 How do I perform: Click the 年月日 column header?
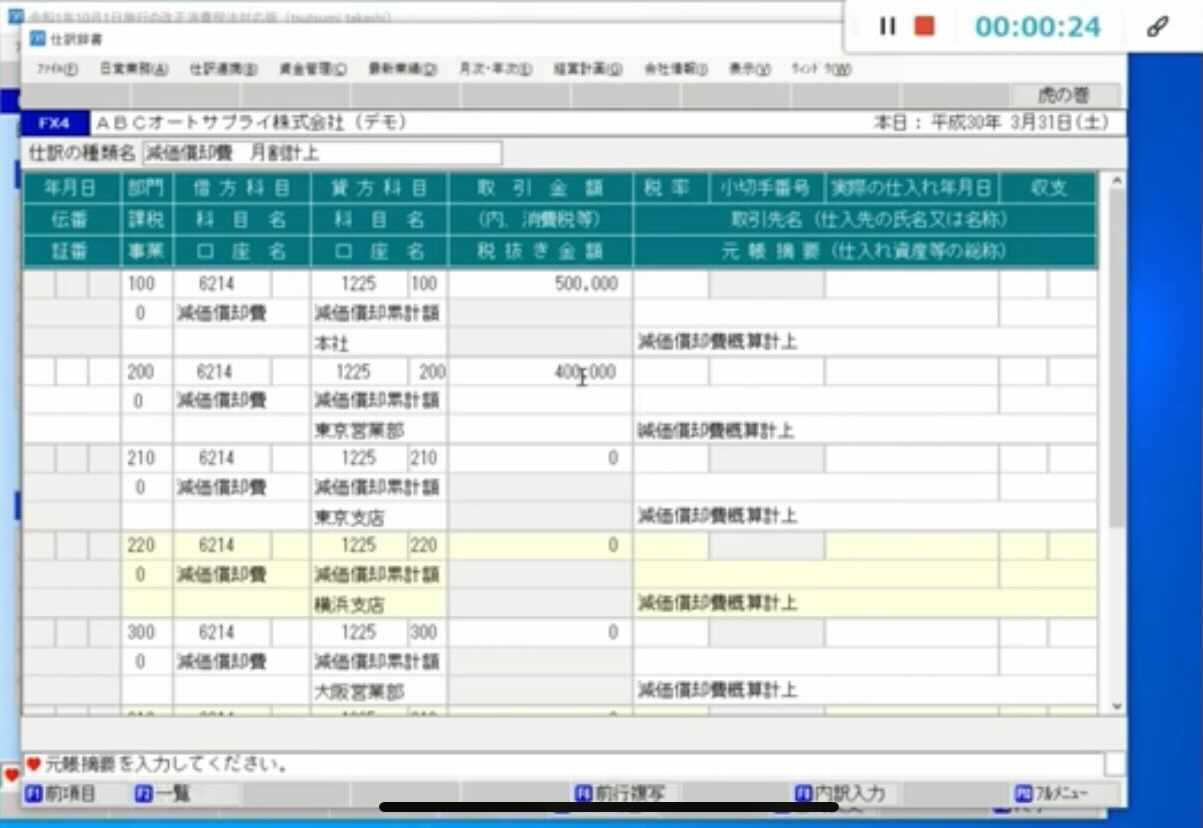coord(71,188)
